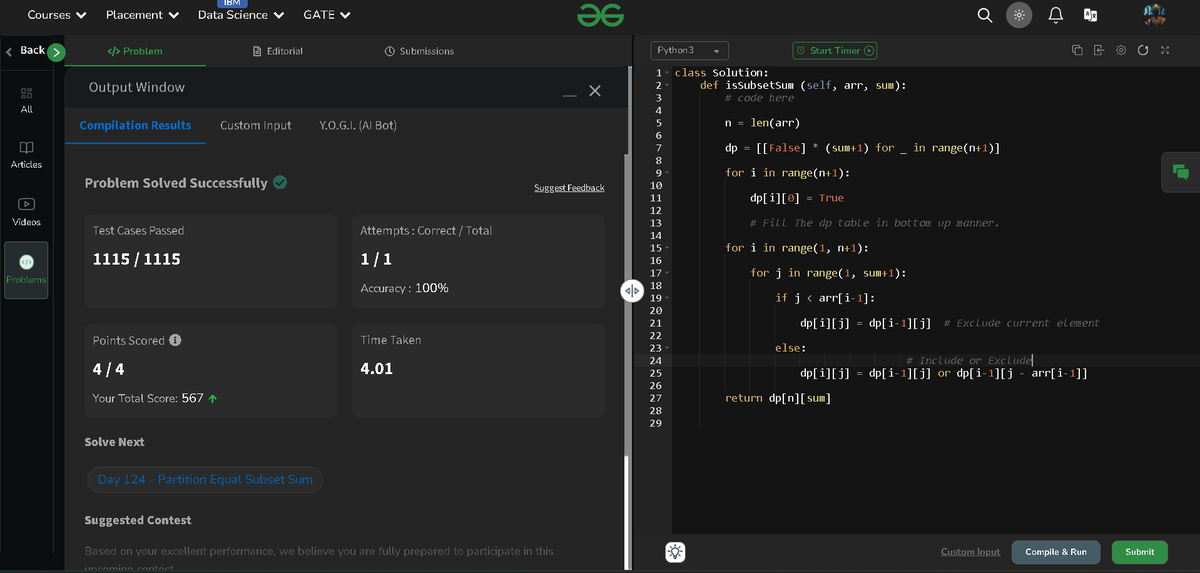1200x573 pixels.
Task: Click Compile & Run button
Action: tap(1056, 552)
